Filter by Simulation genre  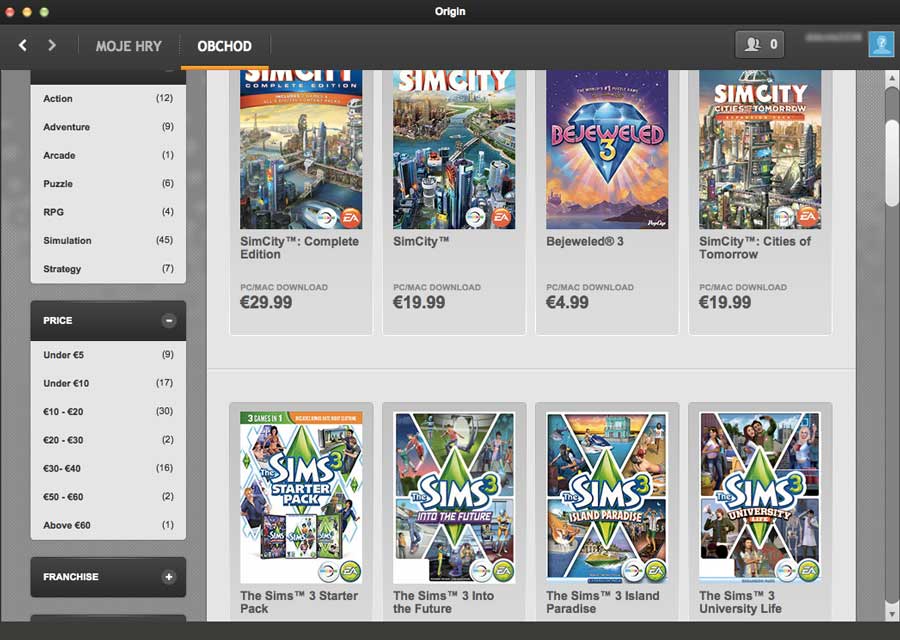point(67,241)
